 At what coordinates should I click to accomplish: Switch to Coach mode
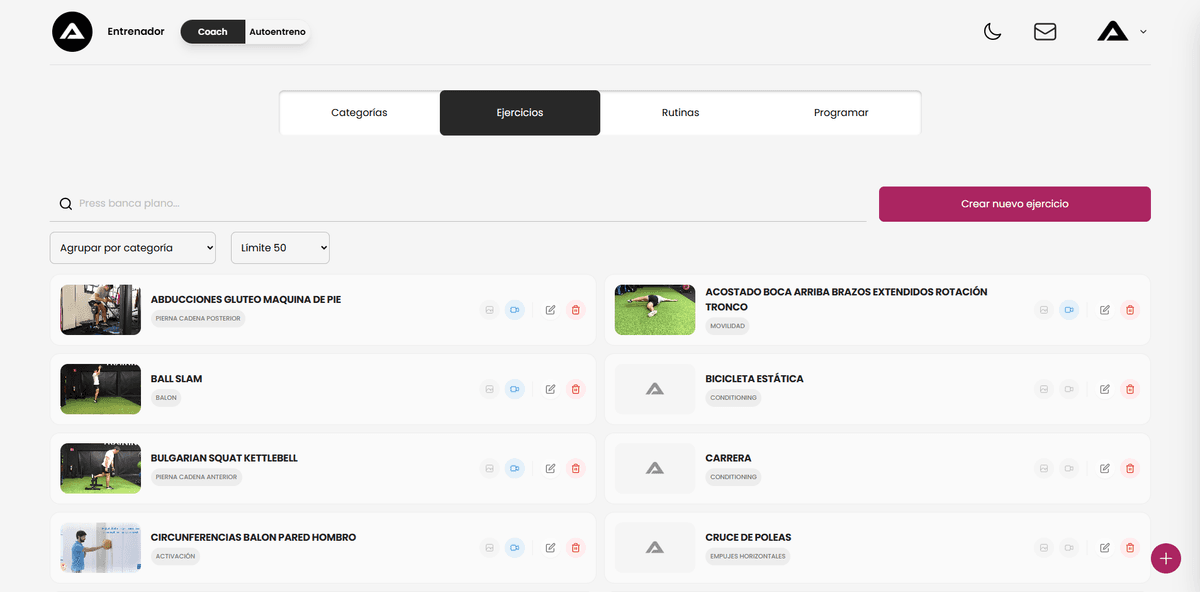212,32
